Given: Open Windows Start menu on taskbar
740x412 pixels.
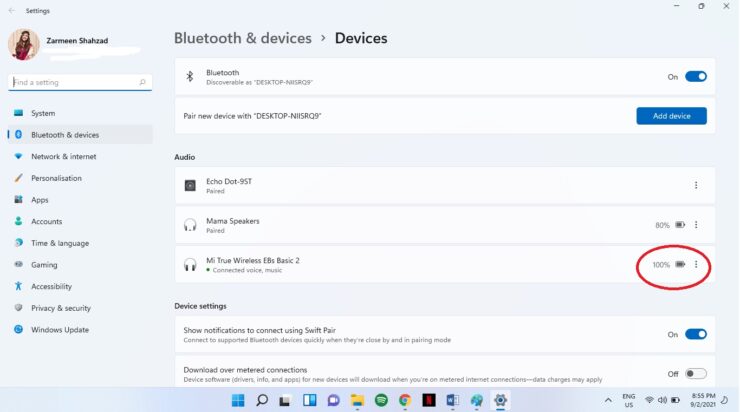Looking at the screenshot, I should click(x=238, y=400).
